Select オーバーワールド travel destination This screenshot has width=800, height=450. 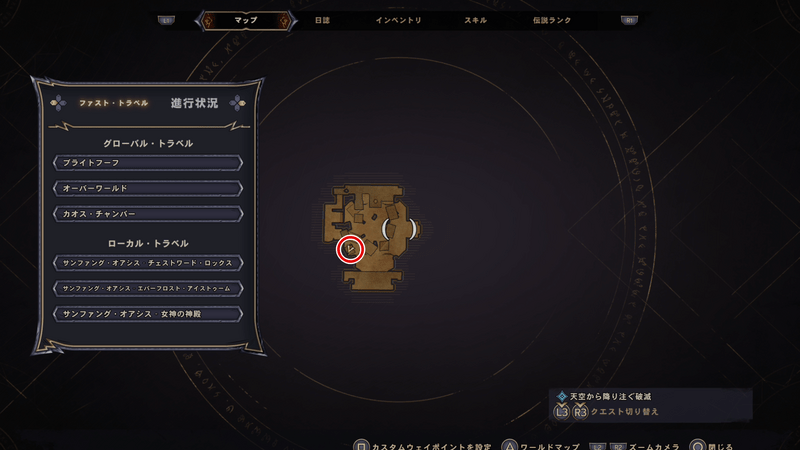[148, 188]
